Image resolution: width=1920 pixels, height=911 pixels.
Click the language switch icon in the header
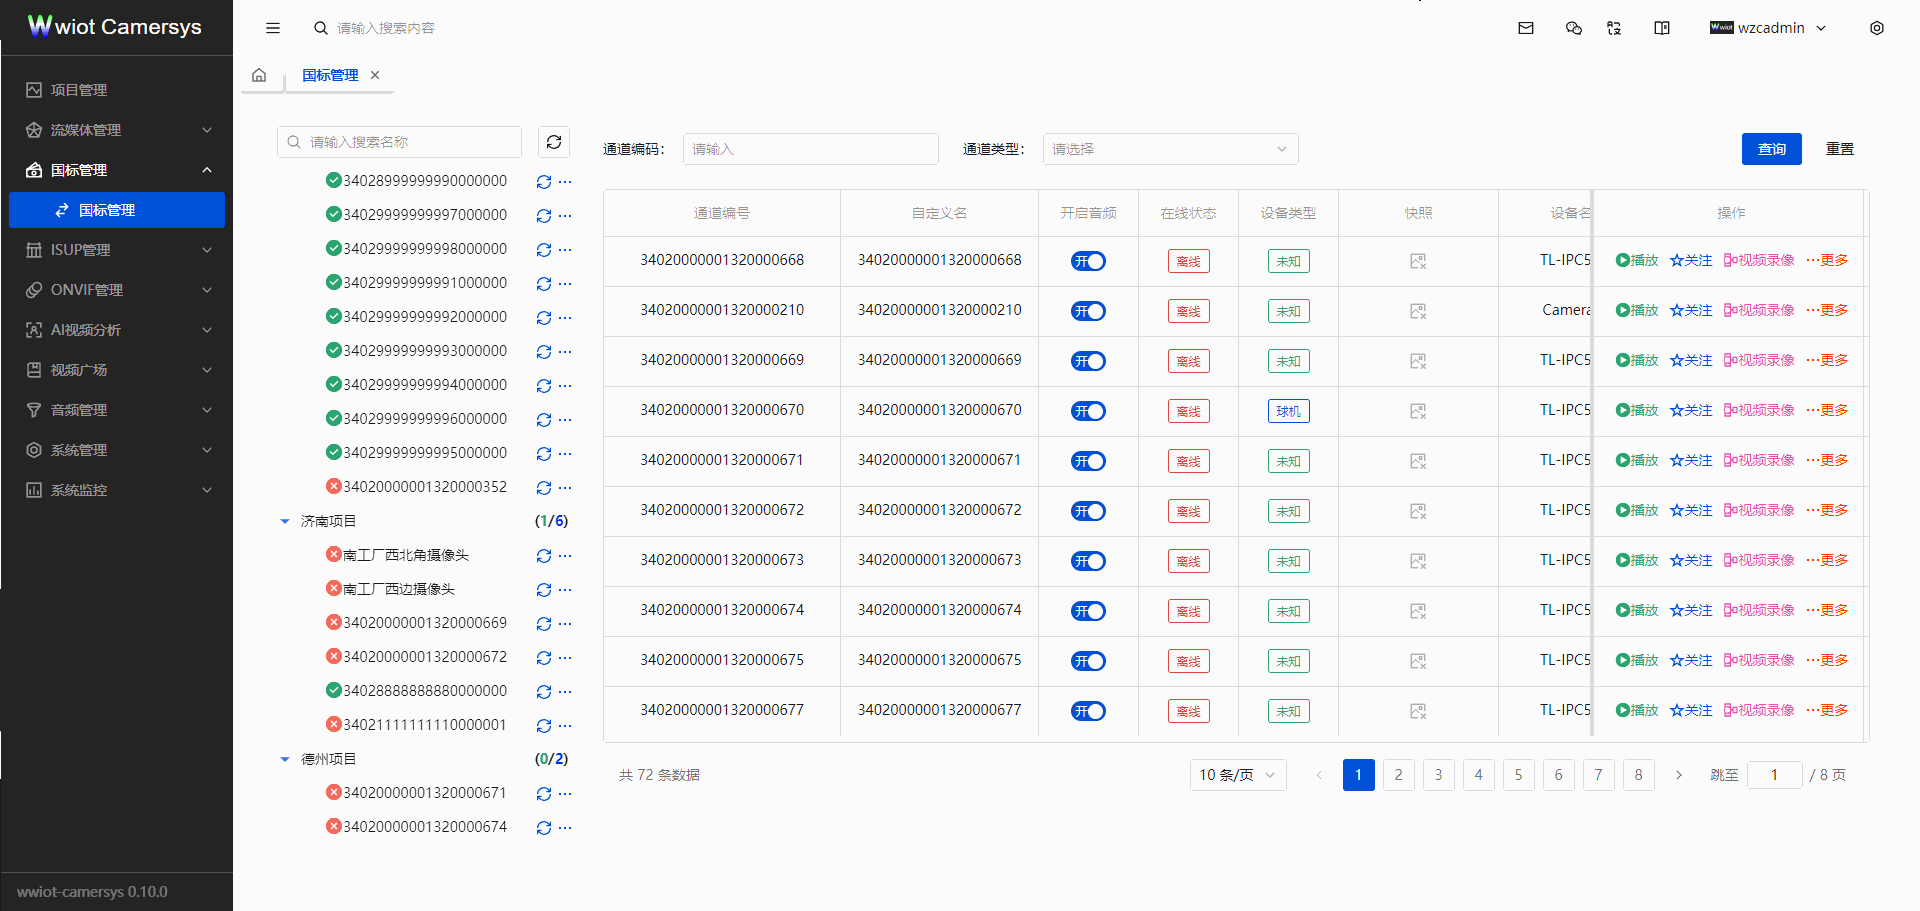click(1613, 28)
